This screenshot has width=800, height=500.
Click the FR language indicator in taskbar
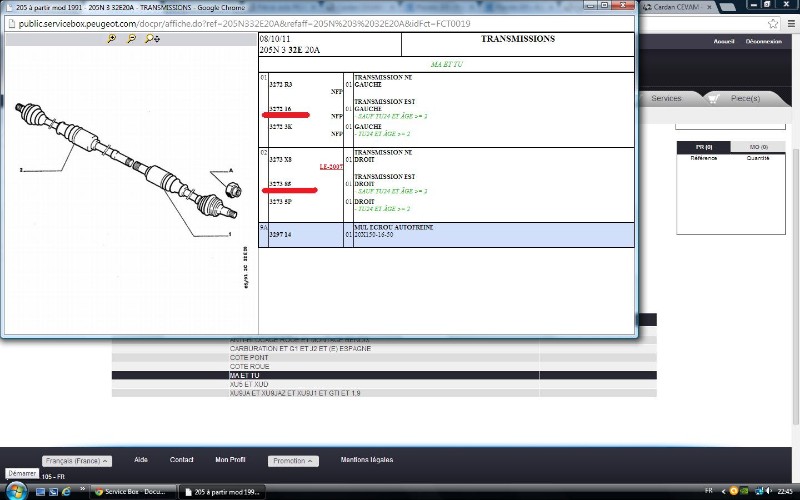(x=709, y=491)
